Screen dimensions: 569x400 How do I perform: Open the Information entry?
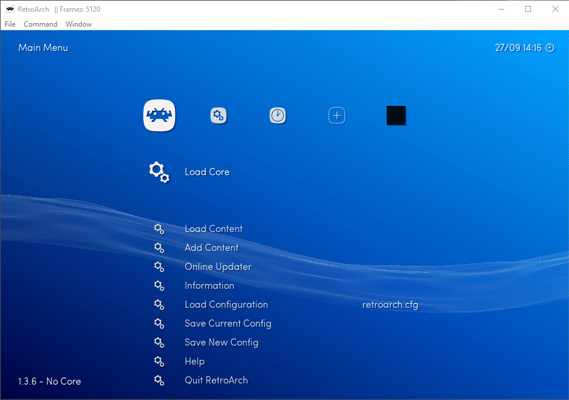[x=209, y=286]
